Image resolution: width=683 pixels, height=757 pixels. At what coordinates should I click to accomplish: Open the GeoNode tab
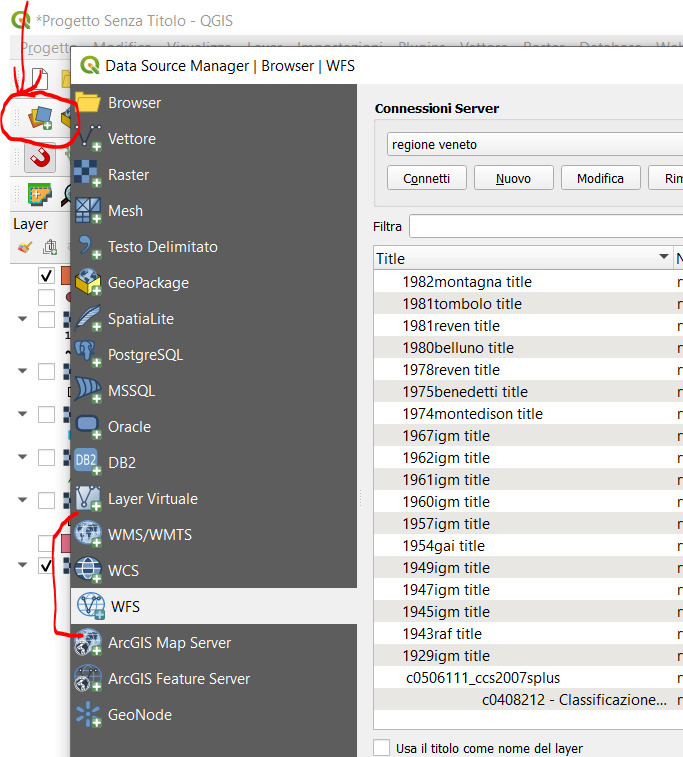click(214, 715)
